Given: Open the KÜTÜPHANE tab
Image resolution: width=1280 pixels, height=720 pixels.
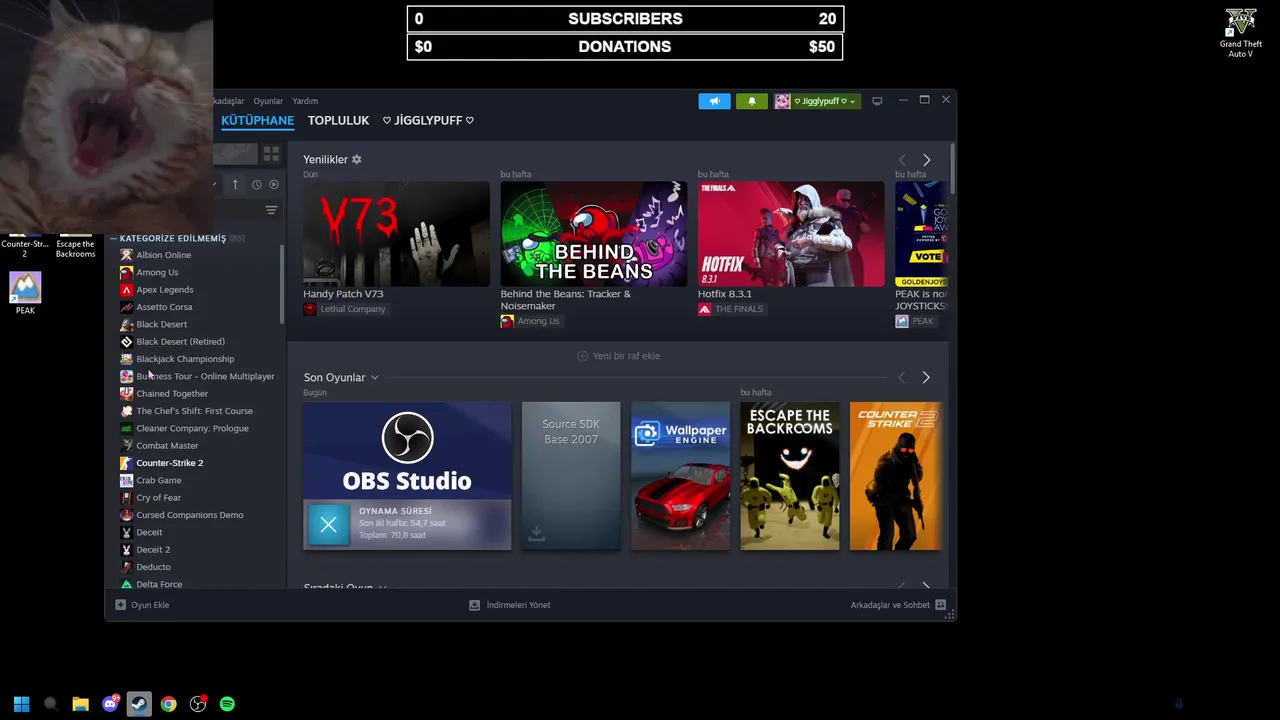Looking at the screenshot, I should coord(257,120).
